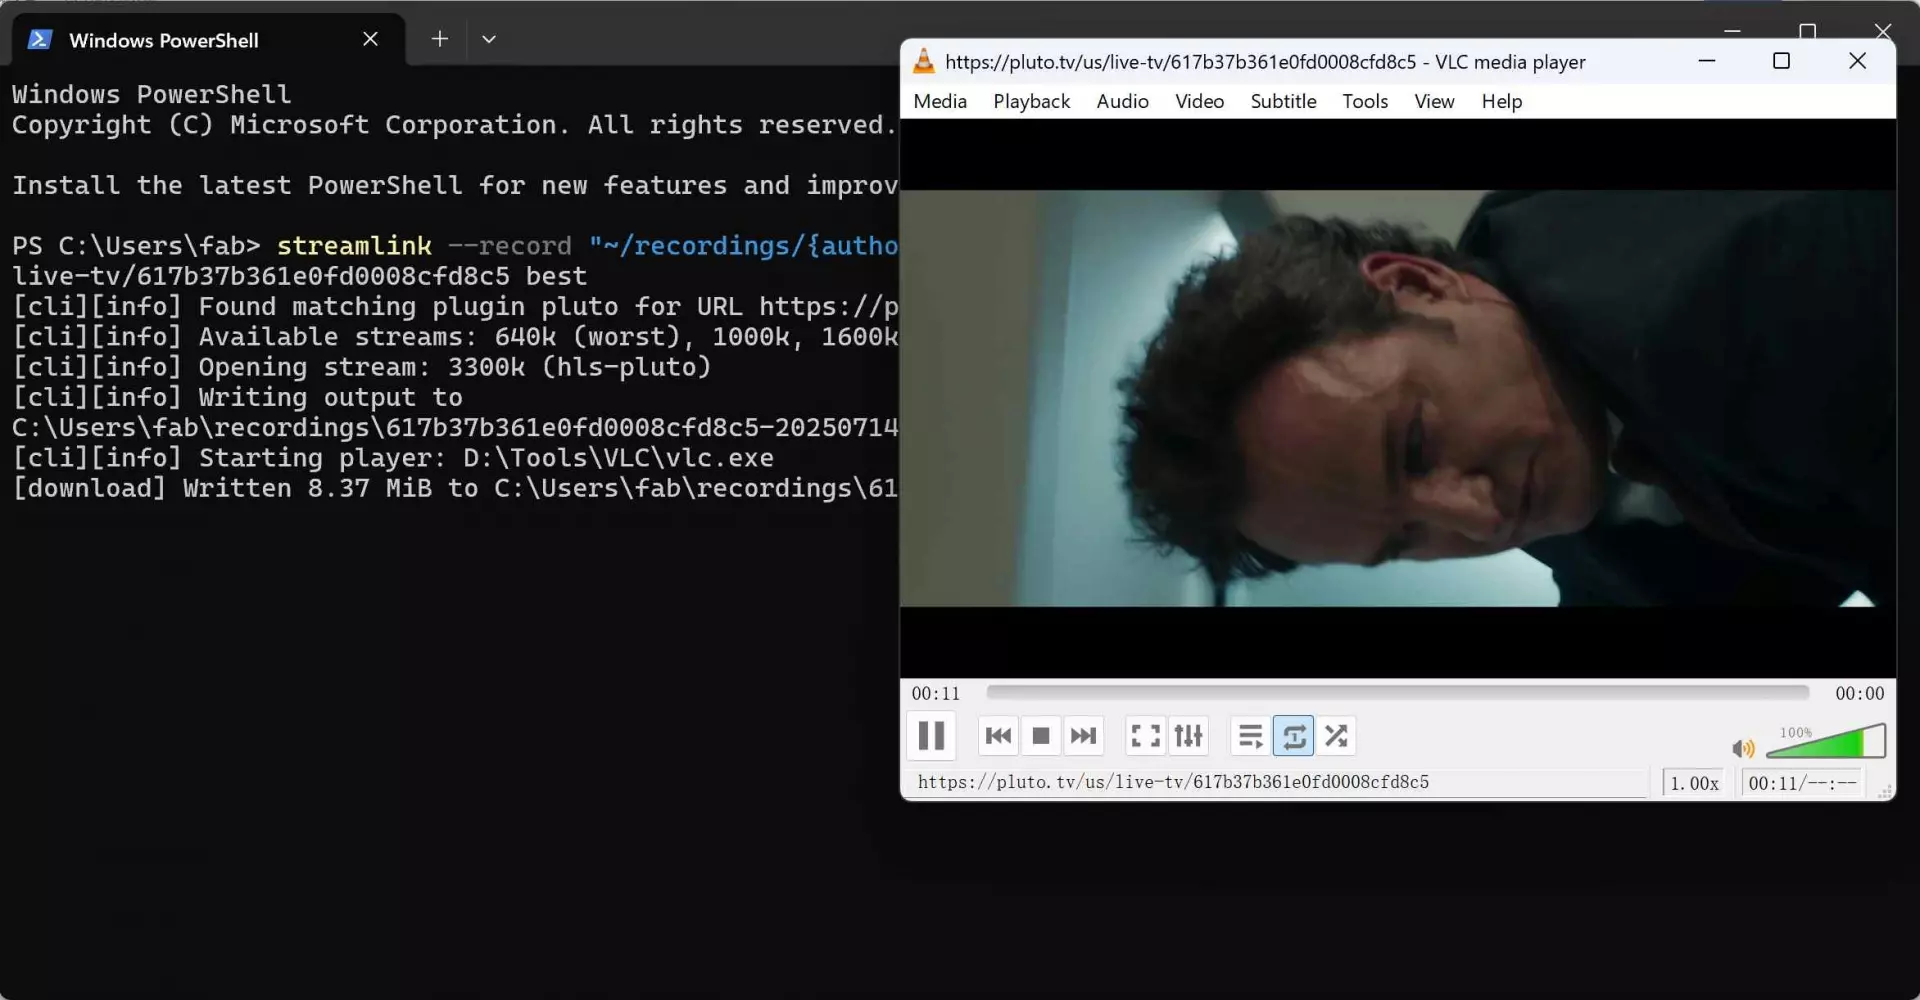Adjust the VLC volume slider

[x=1826, y=742]
